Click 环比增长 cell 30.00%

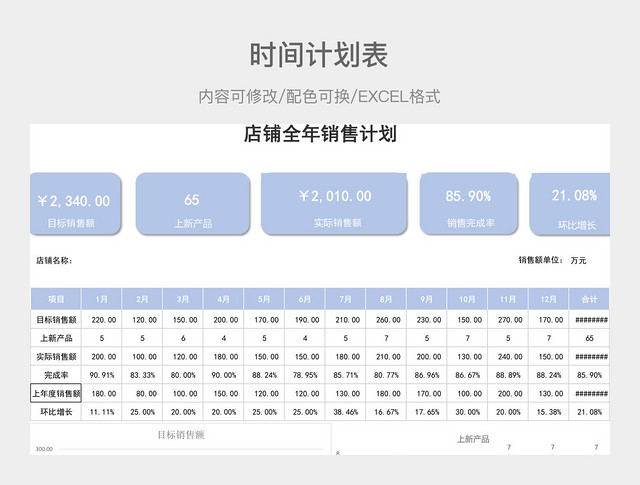(x=467, y=412)
